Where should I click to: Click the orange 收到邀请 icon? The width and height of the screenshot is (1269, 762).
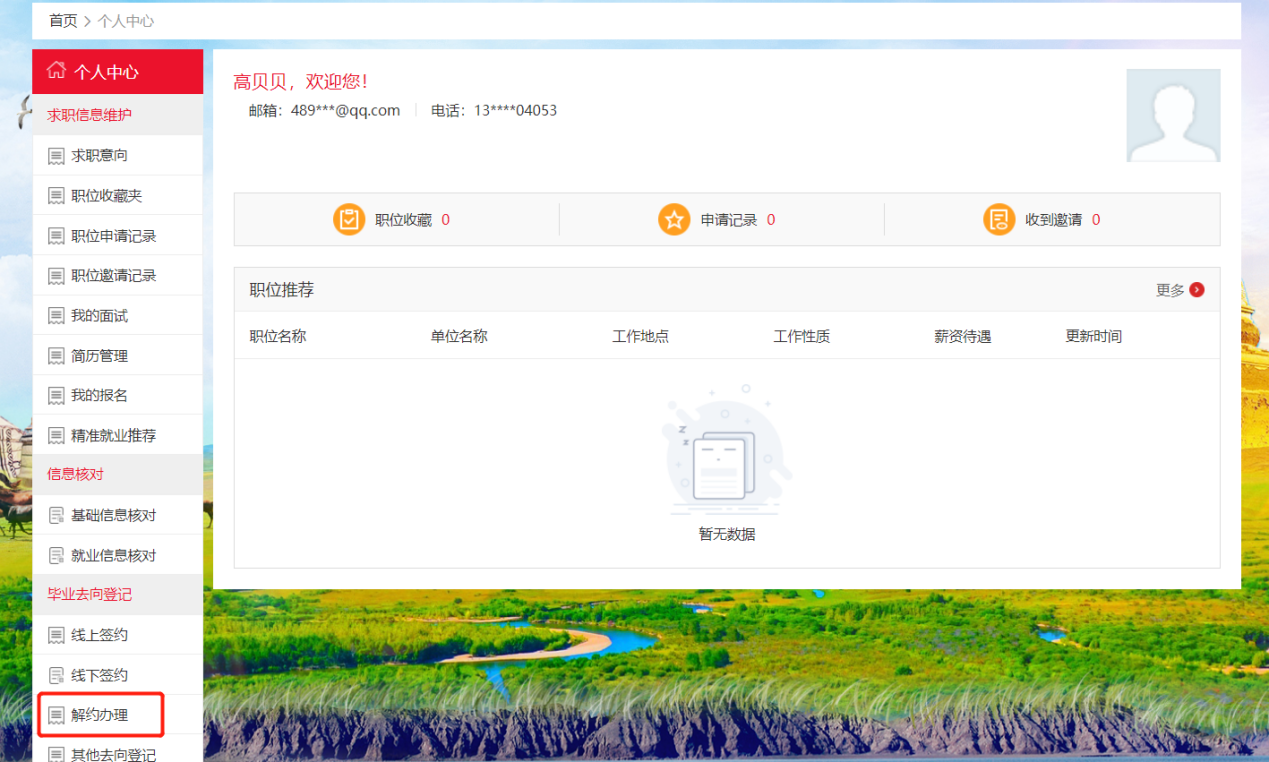(999, 219)
